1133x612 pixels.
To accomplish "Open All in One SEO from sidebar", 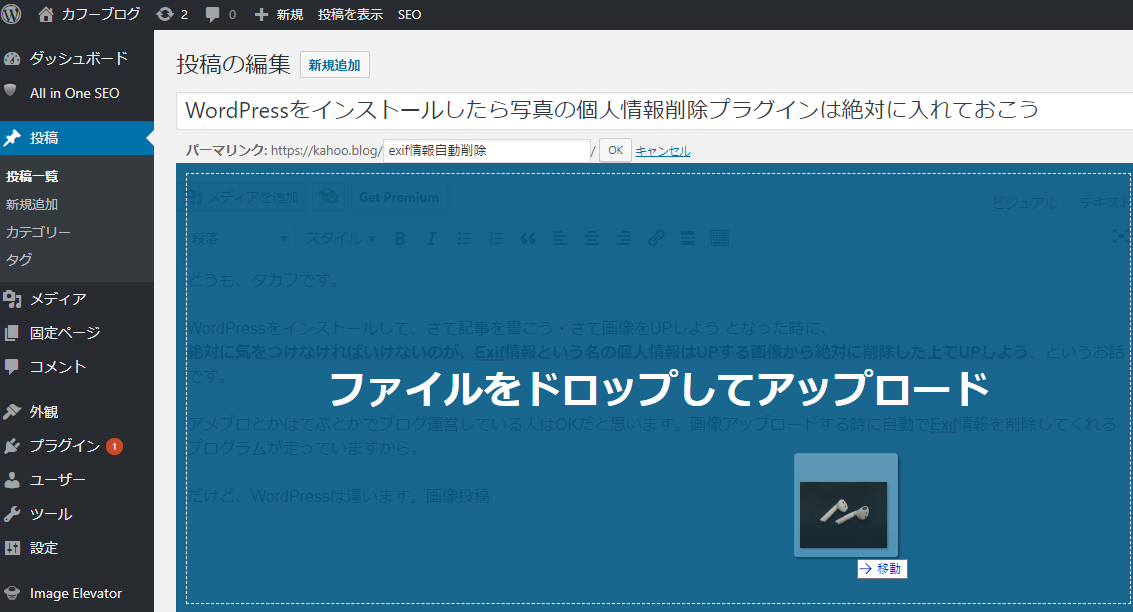I will [x=74, y=93].
